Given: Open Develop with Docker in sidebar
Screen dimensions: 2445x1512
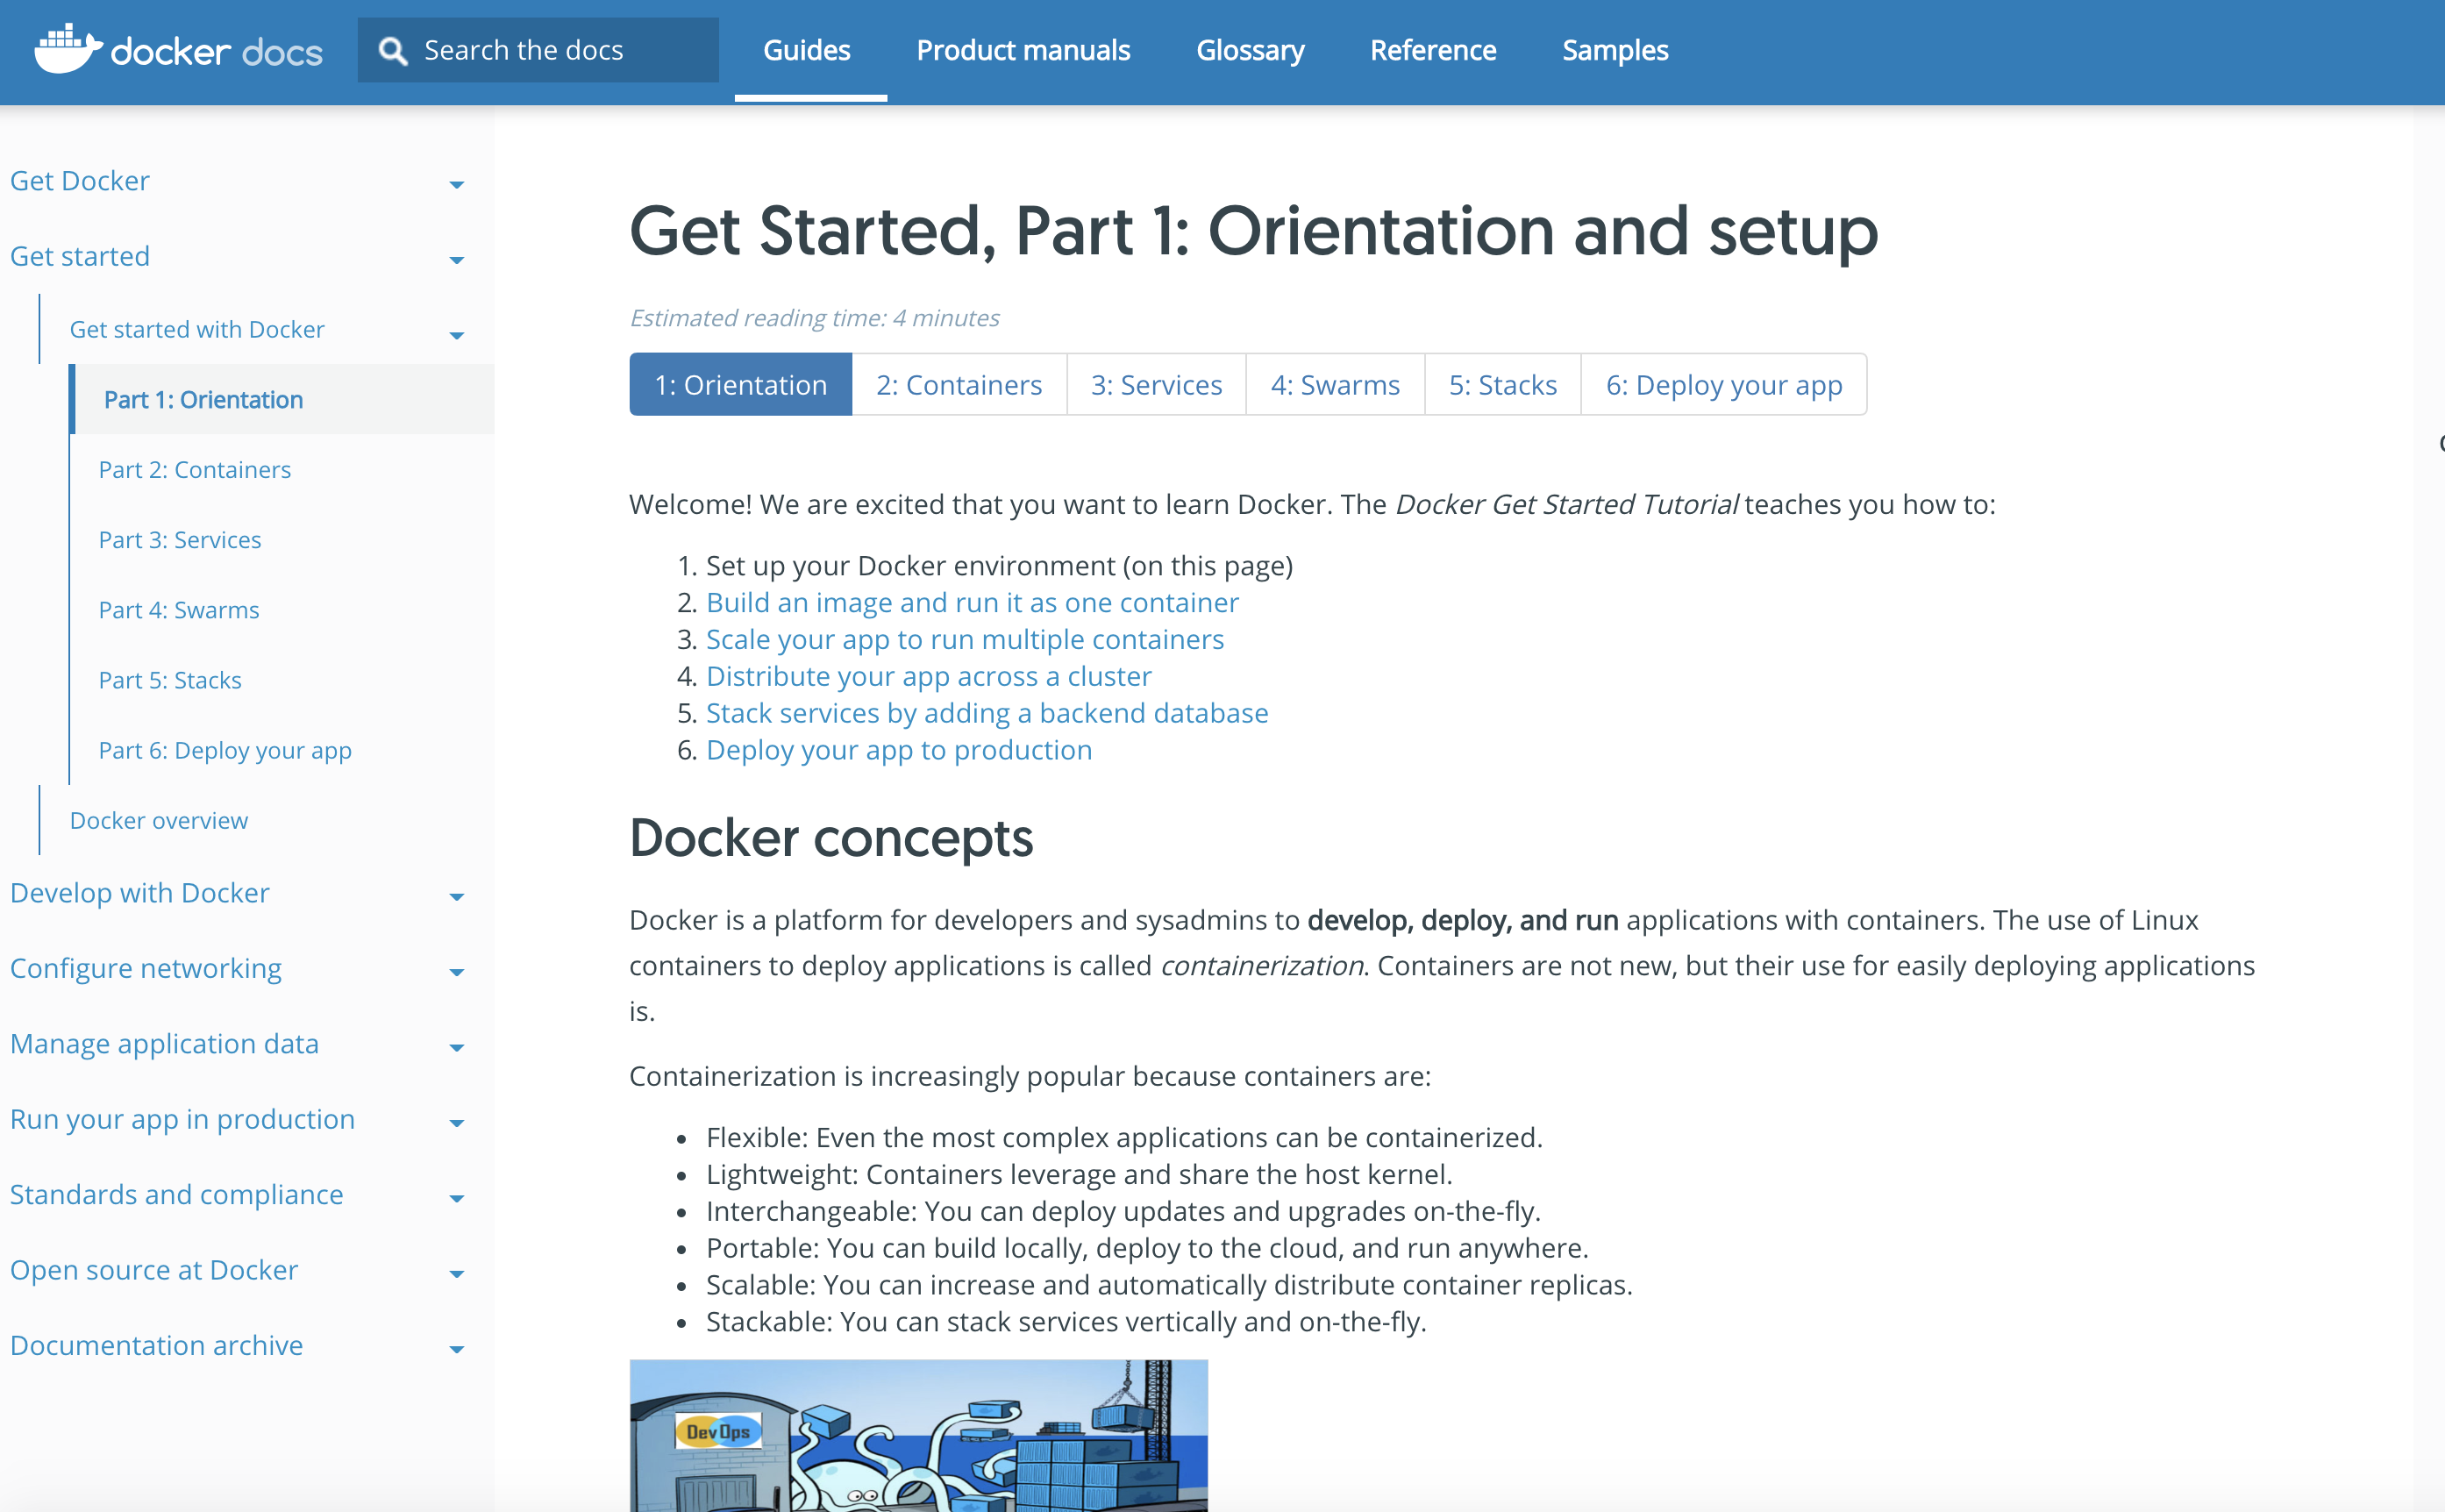Looking at the screenshot, I should pos(140,892).
